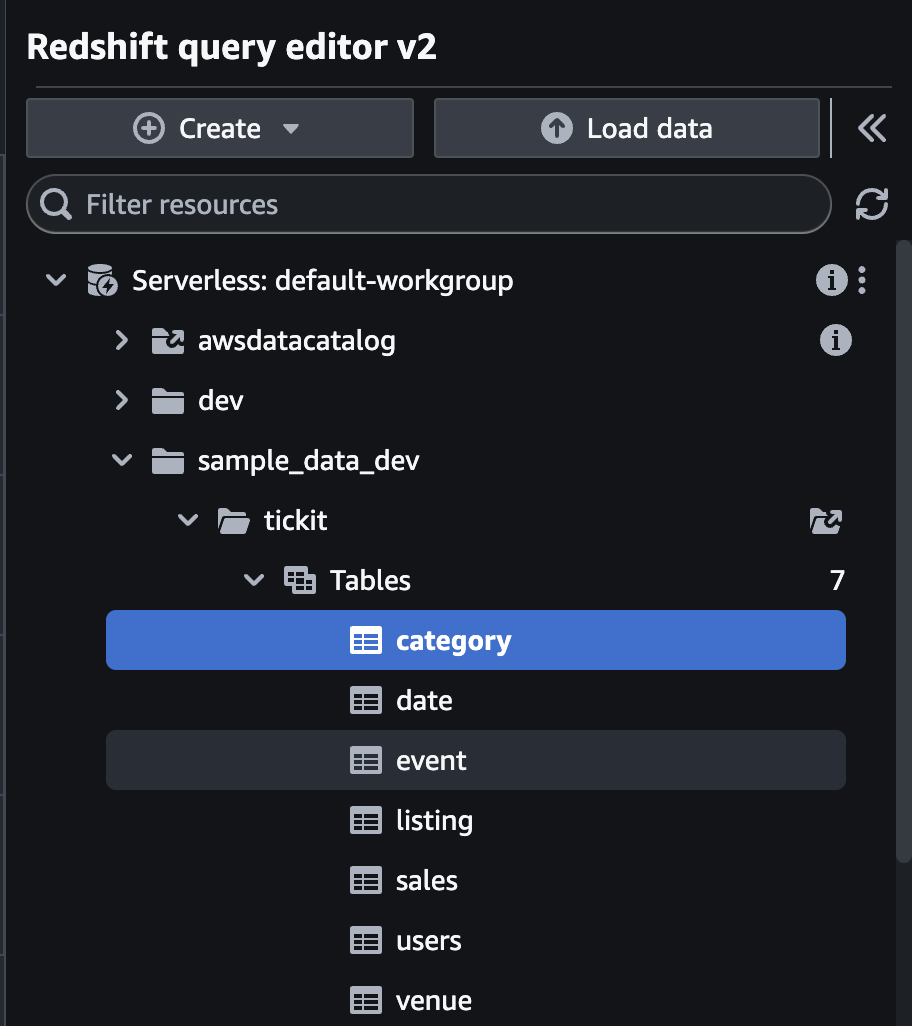
Task: Click the sample_data_dev folder icon
Action: pos(167,461)
